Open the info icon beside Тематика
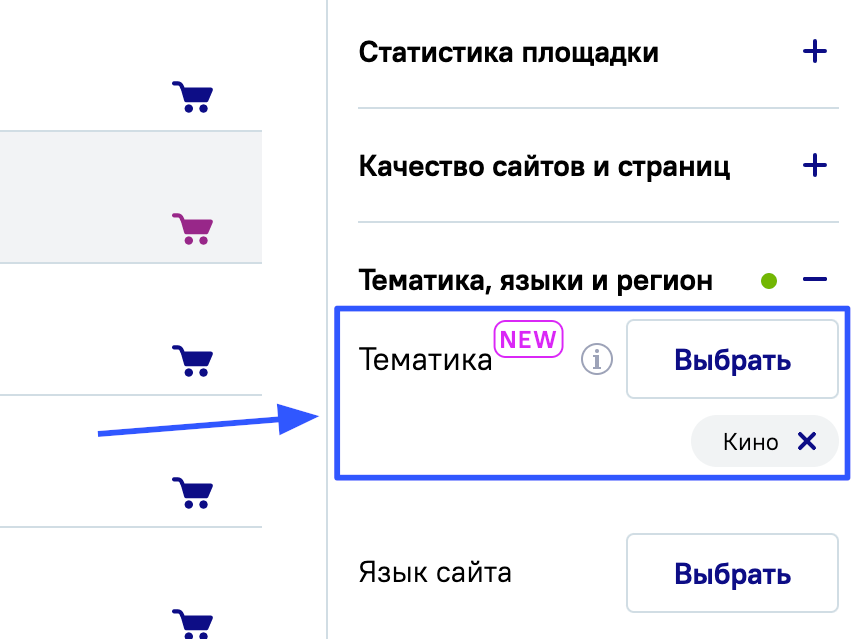This screenshot has height=639, width=856. point(597,359)
